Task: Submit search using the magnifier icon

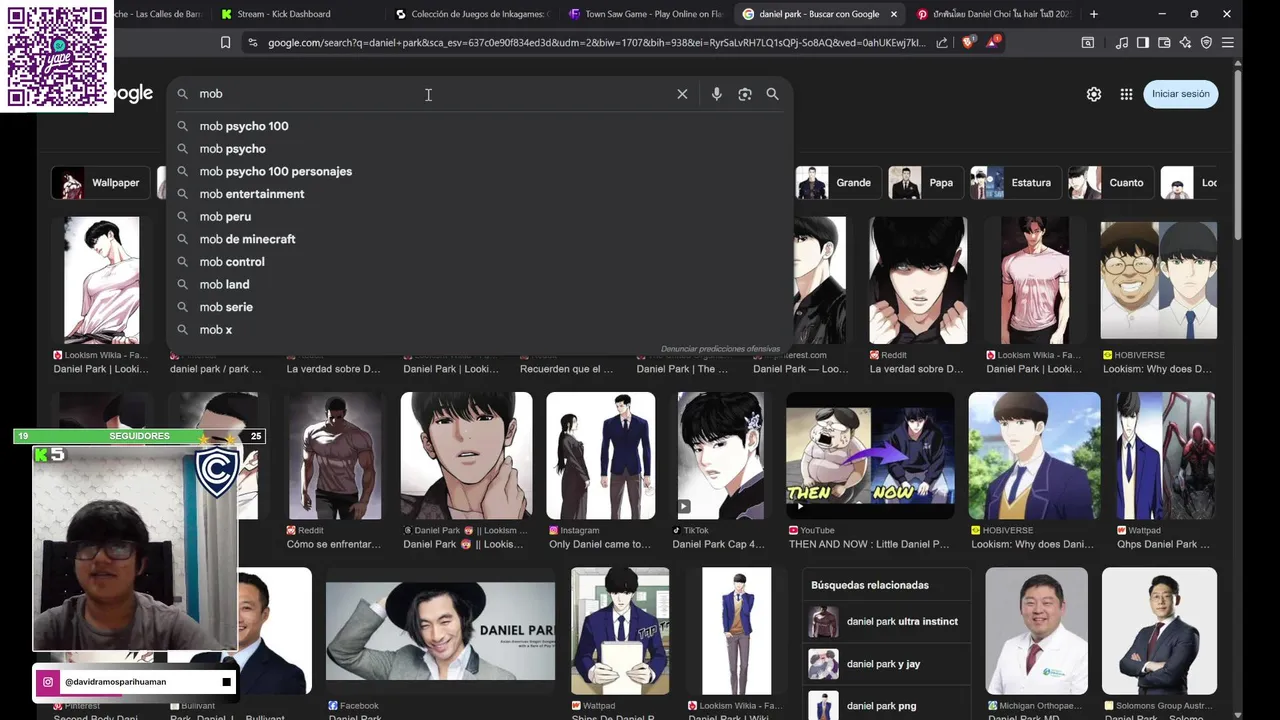Action: (772, 94)
